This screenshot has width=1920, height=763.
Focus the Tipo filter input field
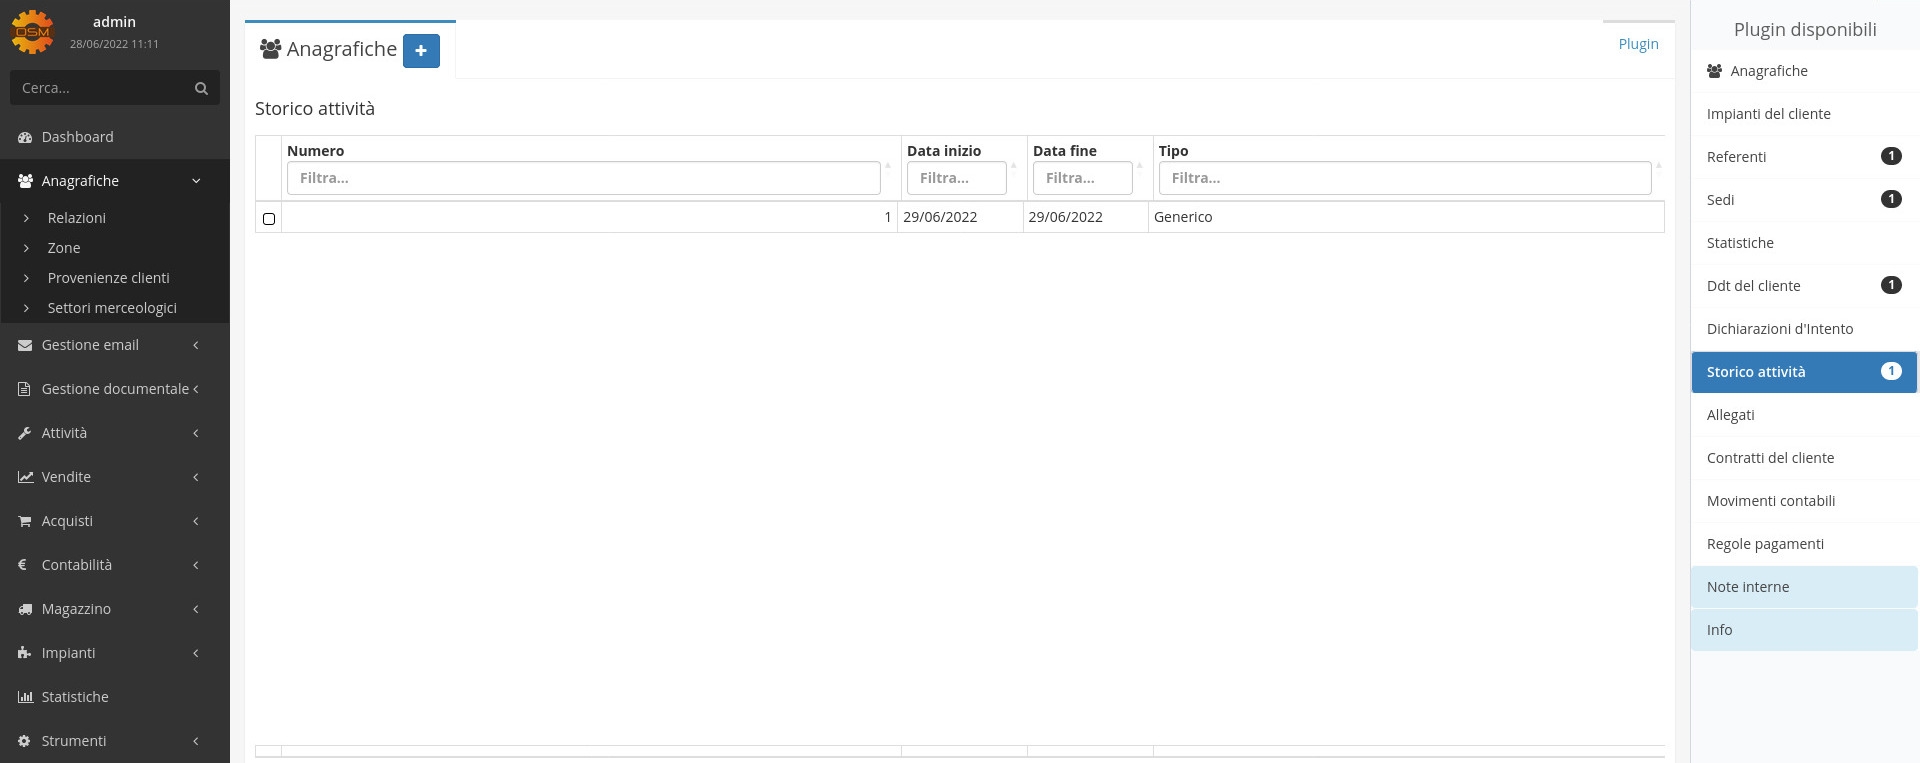1404,178
